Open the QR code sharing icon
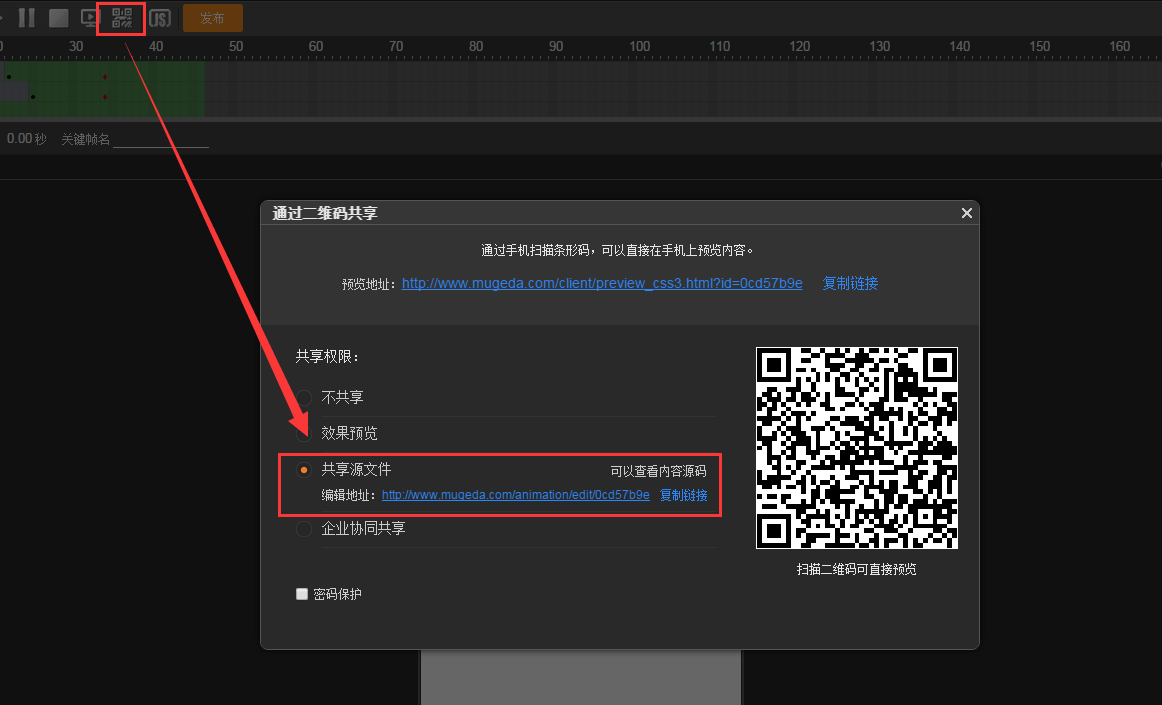This screenshot has height=705, width=1162. tap(122, 18)
